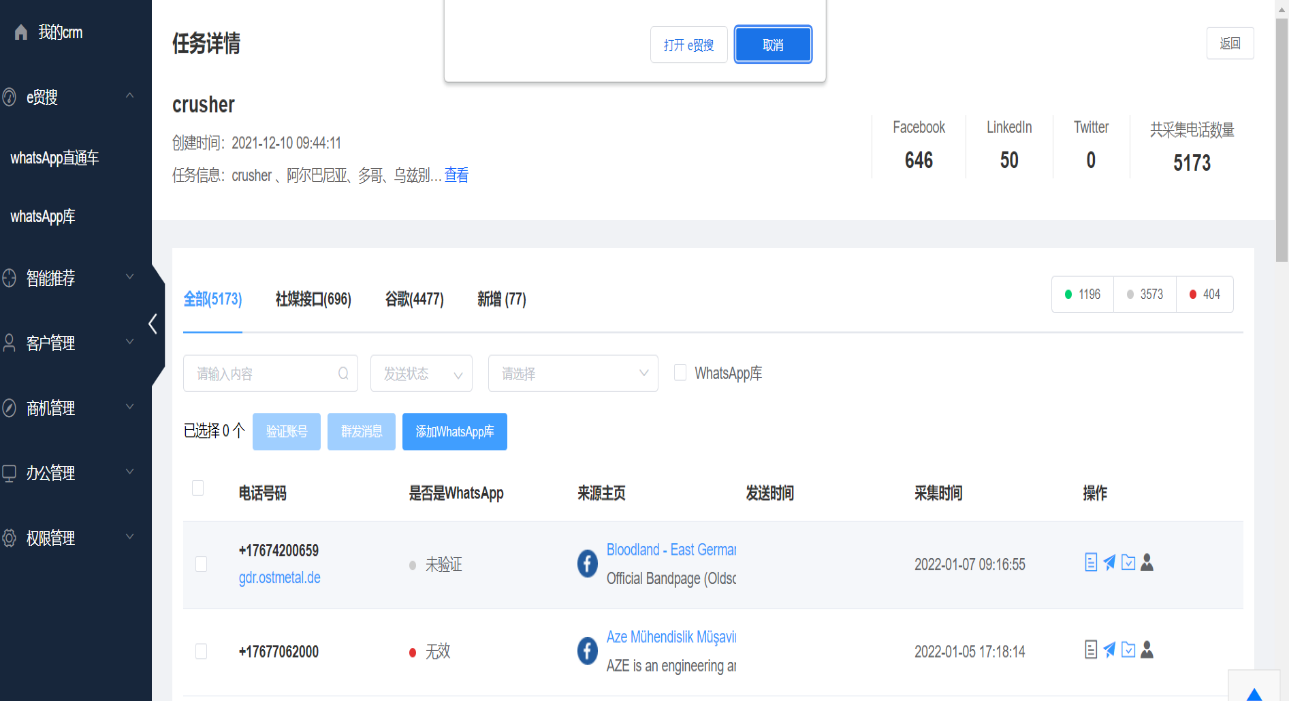Open the Aze Mühendislik Müşavi link
Viewport: 1289px width, 701px height.
tap(671, 637)
